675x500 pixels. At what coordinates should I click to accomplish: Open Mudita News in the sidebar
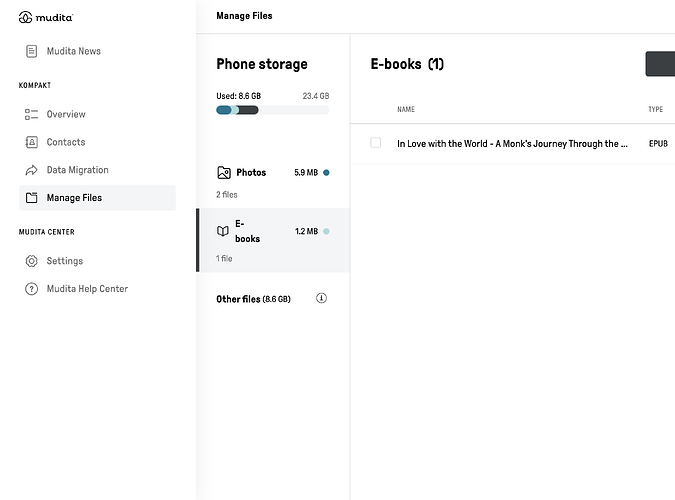(x=97, y=51)
